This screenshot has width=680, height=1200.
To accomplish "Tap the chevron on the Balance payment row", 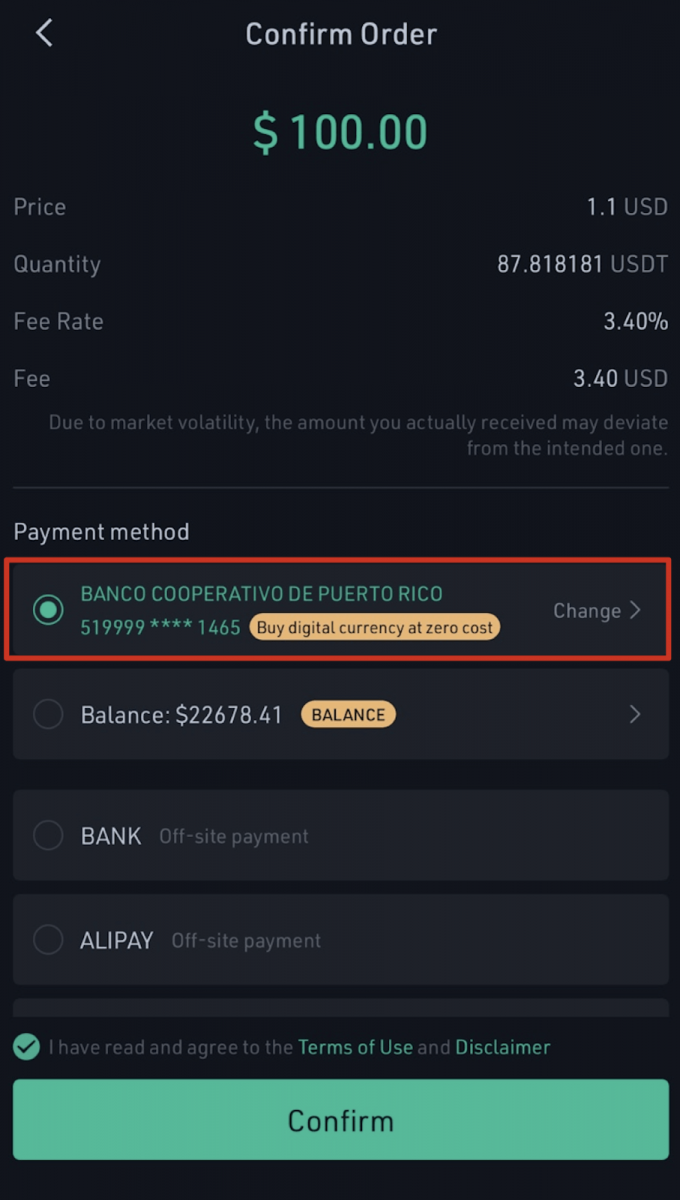I will point(634,714).
